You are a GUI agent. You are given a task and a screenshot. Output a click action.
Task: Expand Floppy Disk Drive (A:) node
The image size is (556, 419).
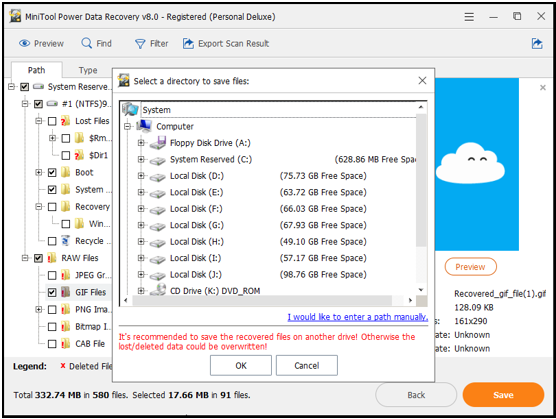pos(141,143)
